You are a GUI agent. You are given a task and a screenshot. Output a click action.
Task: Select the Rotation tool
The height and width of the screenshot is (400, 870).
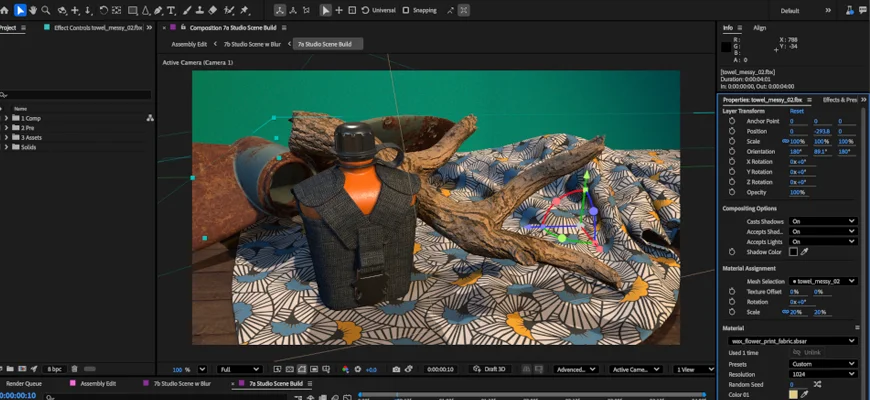pos(103,10)
